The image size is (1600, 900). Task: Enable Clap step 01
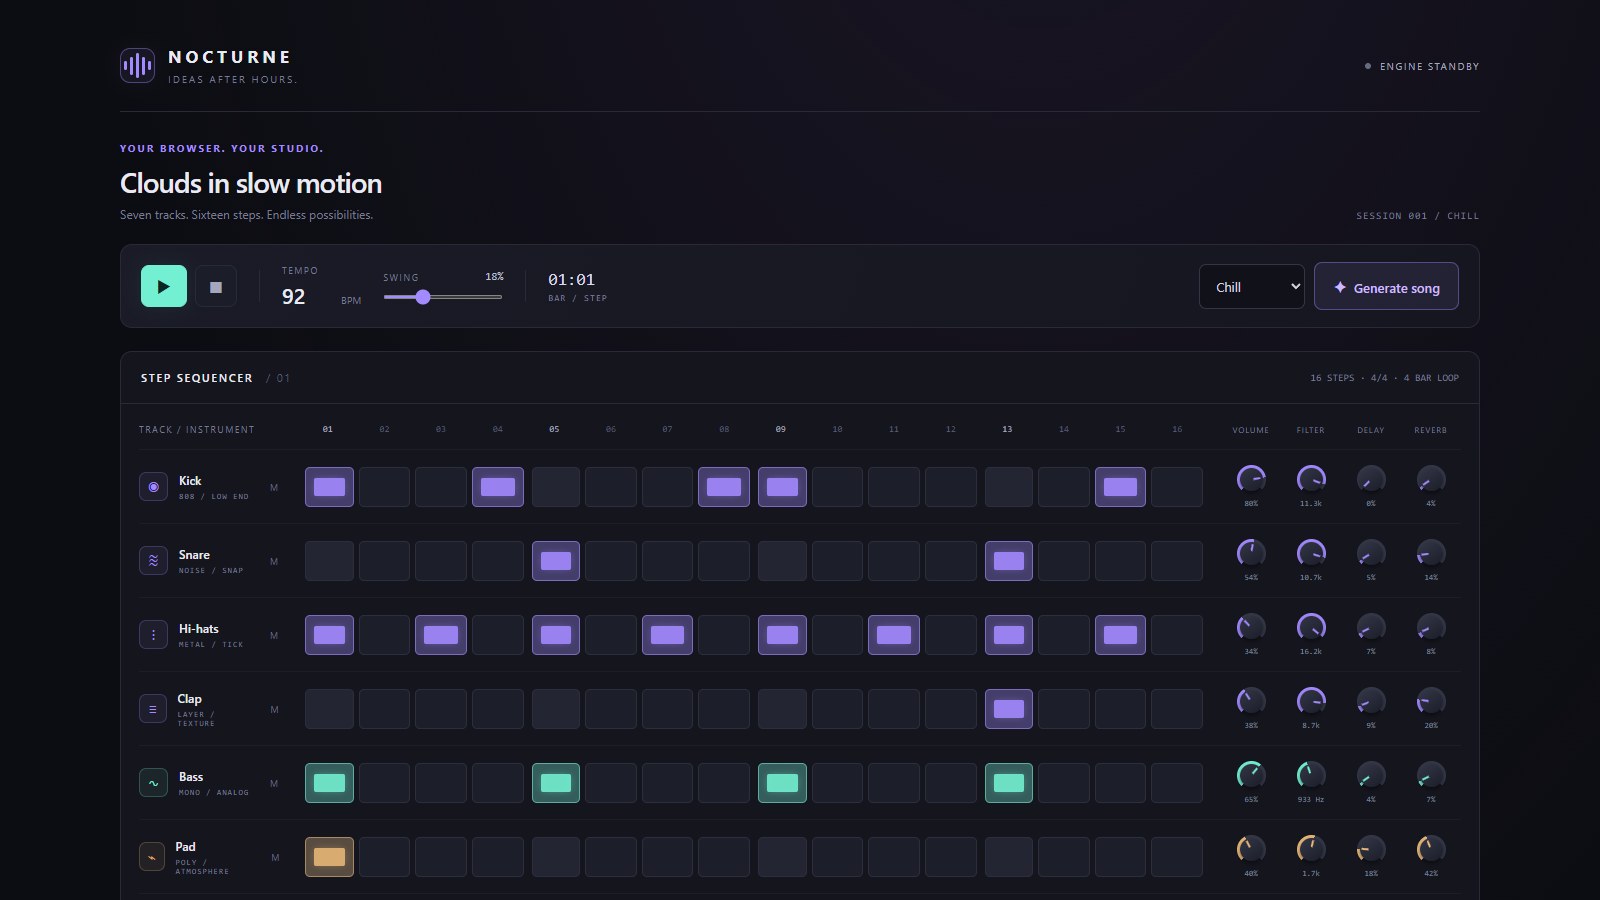point(329,709)
